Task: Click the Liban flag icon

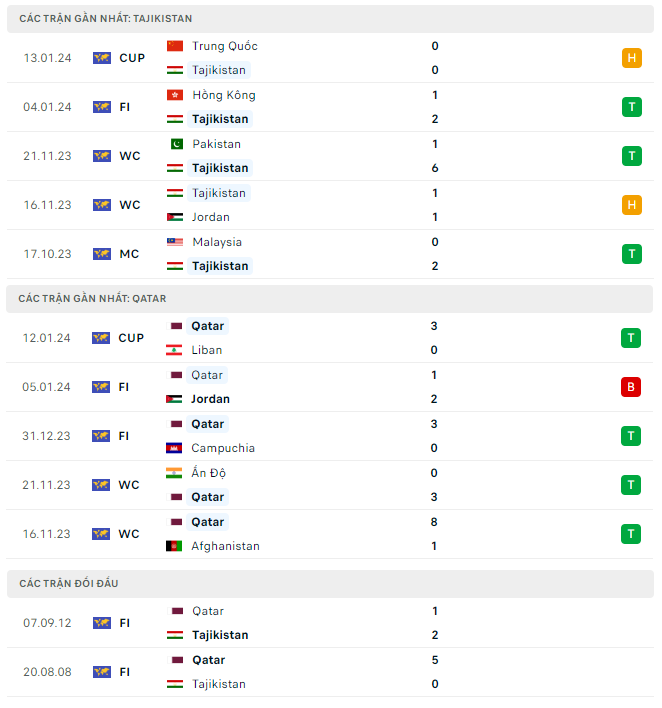Action: [175, 350]
